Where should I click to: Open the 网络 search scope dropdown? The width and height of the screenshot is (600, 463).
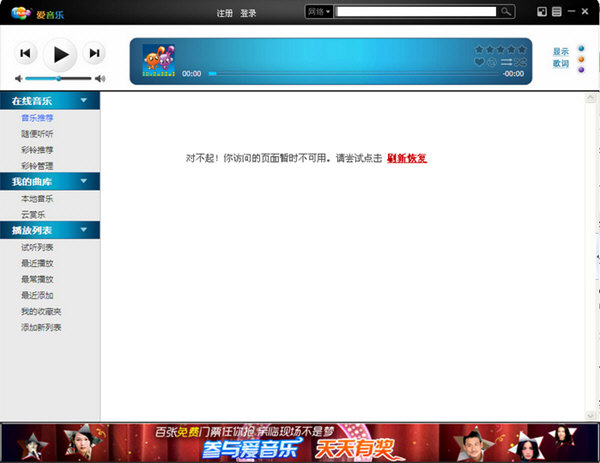click(x=319, y=12)
